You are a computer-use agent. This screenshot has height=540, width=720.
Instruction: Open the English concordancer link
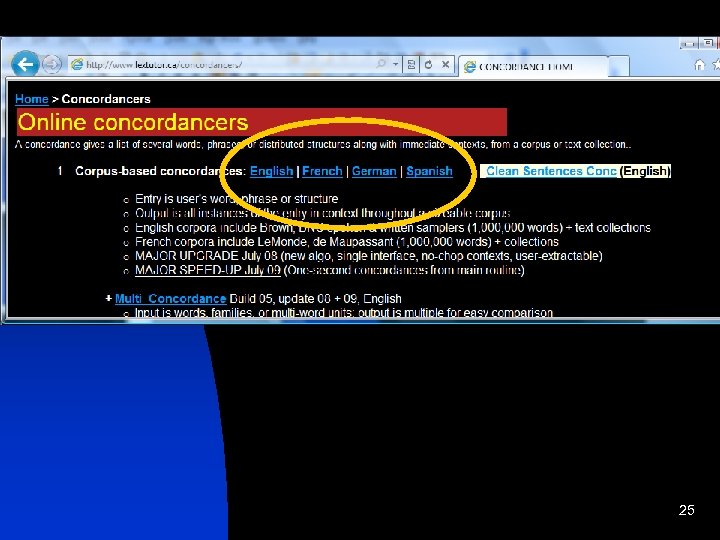point(271,171)
